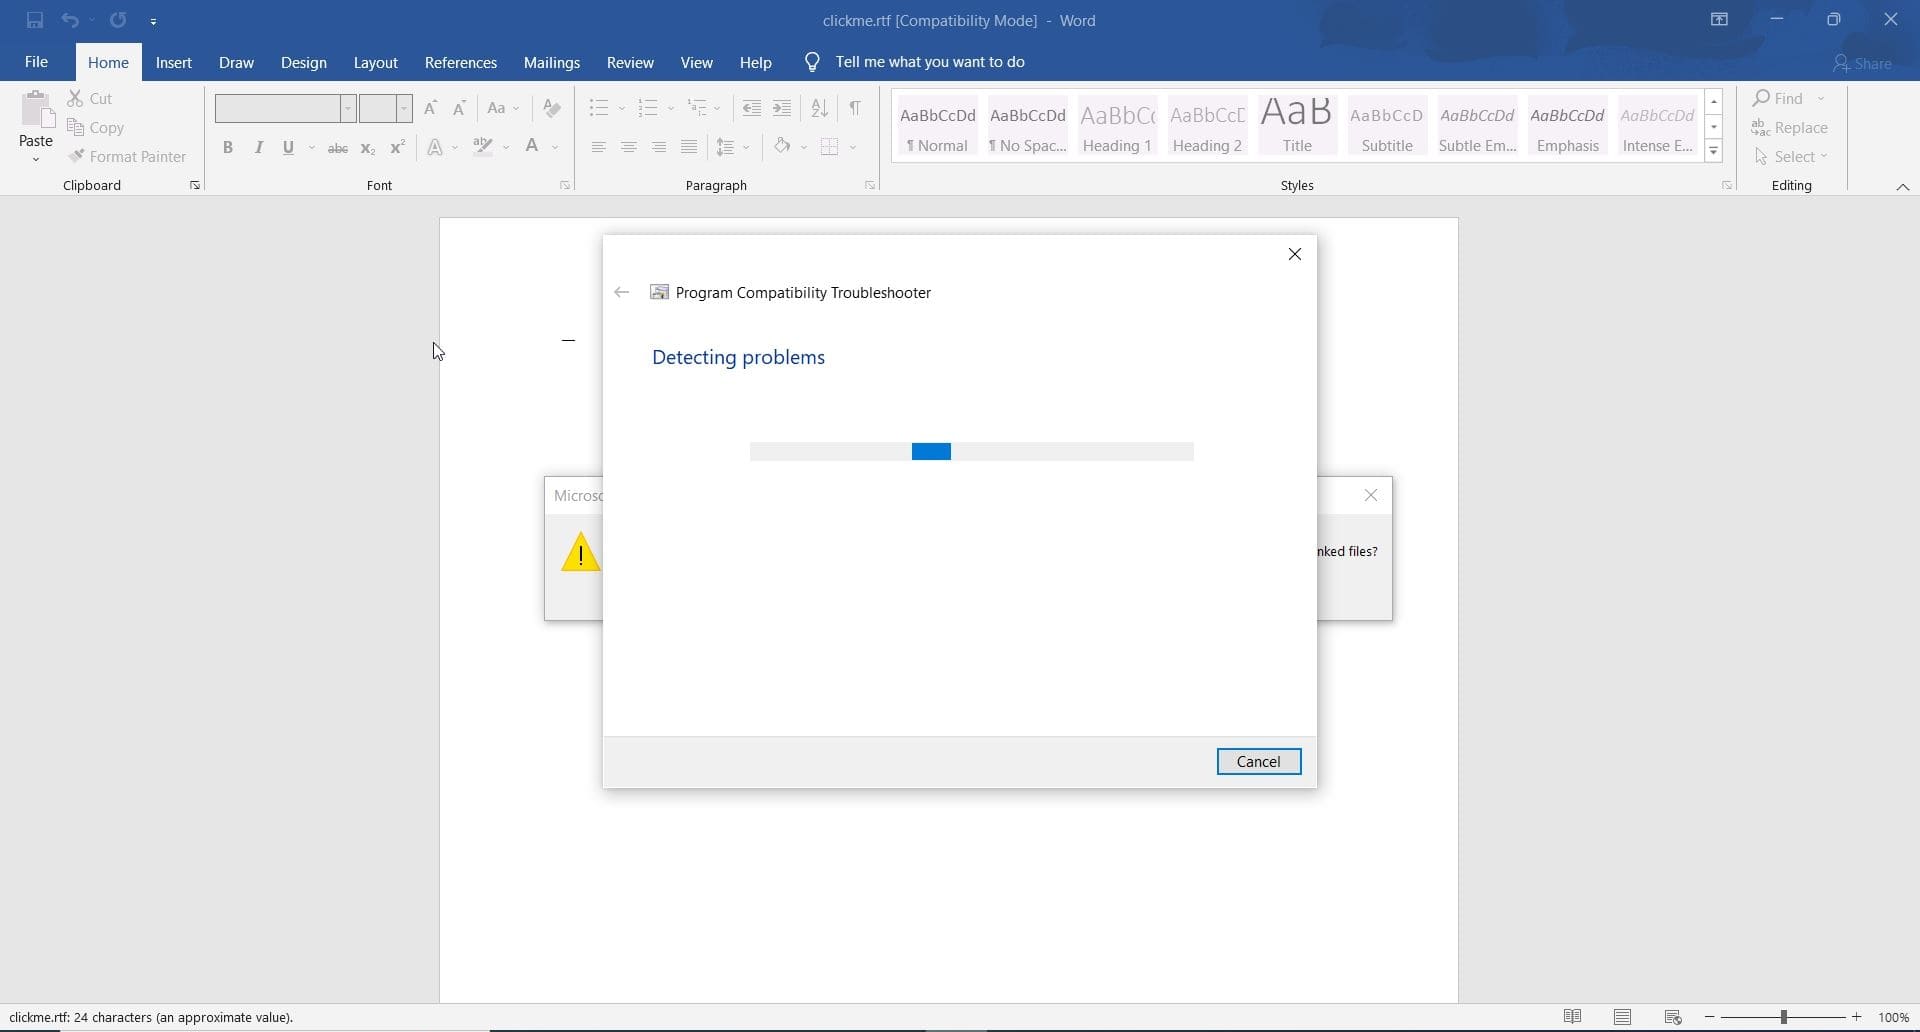This screenshot has height=1032, width=1920.
Task: Click Sort icon in Paragraph group
Action: click(x=819, y=108)
